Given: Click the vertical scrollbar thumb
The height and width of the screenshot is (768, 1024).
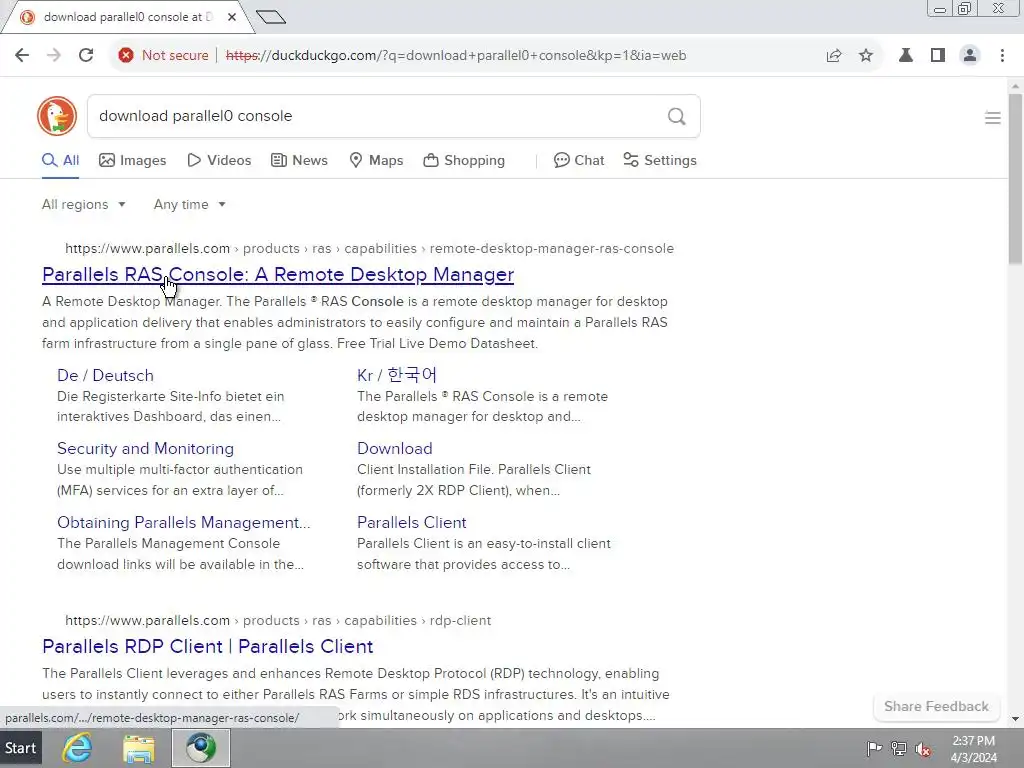Looking at the screenshot, I should coord(1015,179).
